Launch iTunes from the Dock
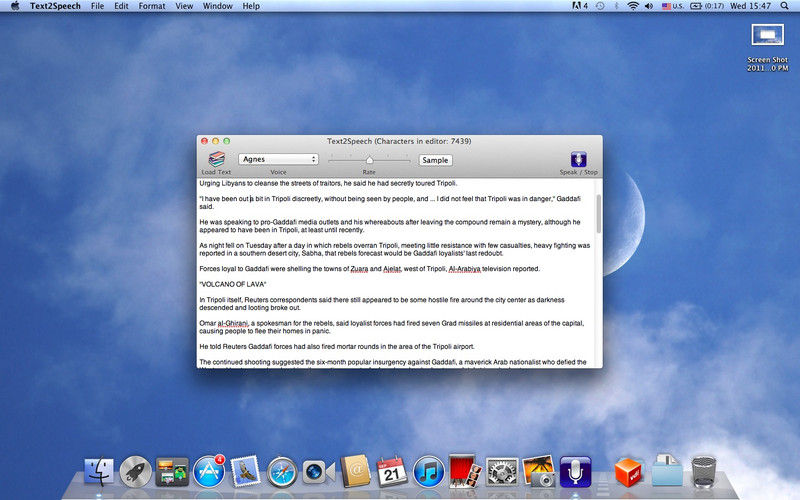This screenshot has width=800, height=500. click(x=428, y=470)
